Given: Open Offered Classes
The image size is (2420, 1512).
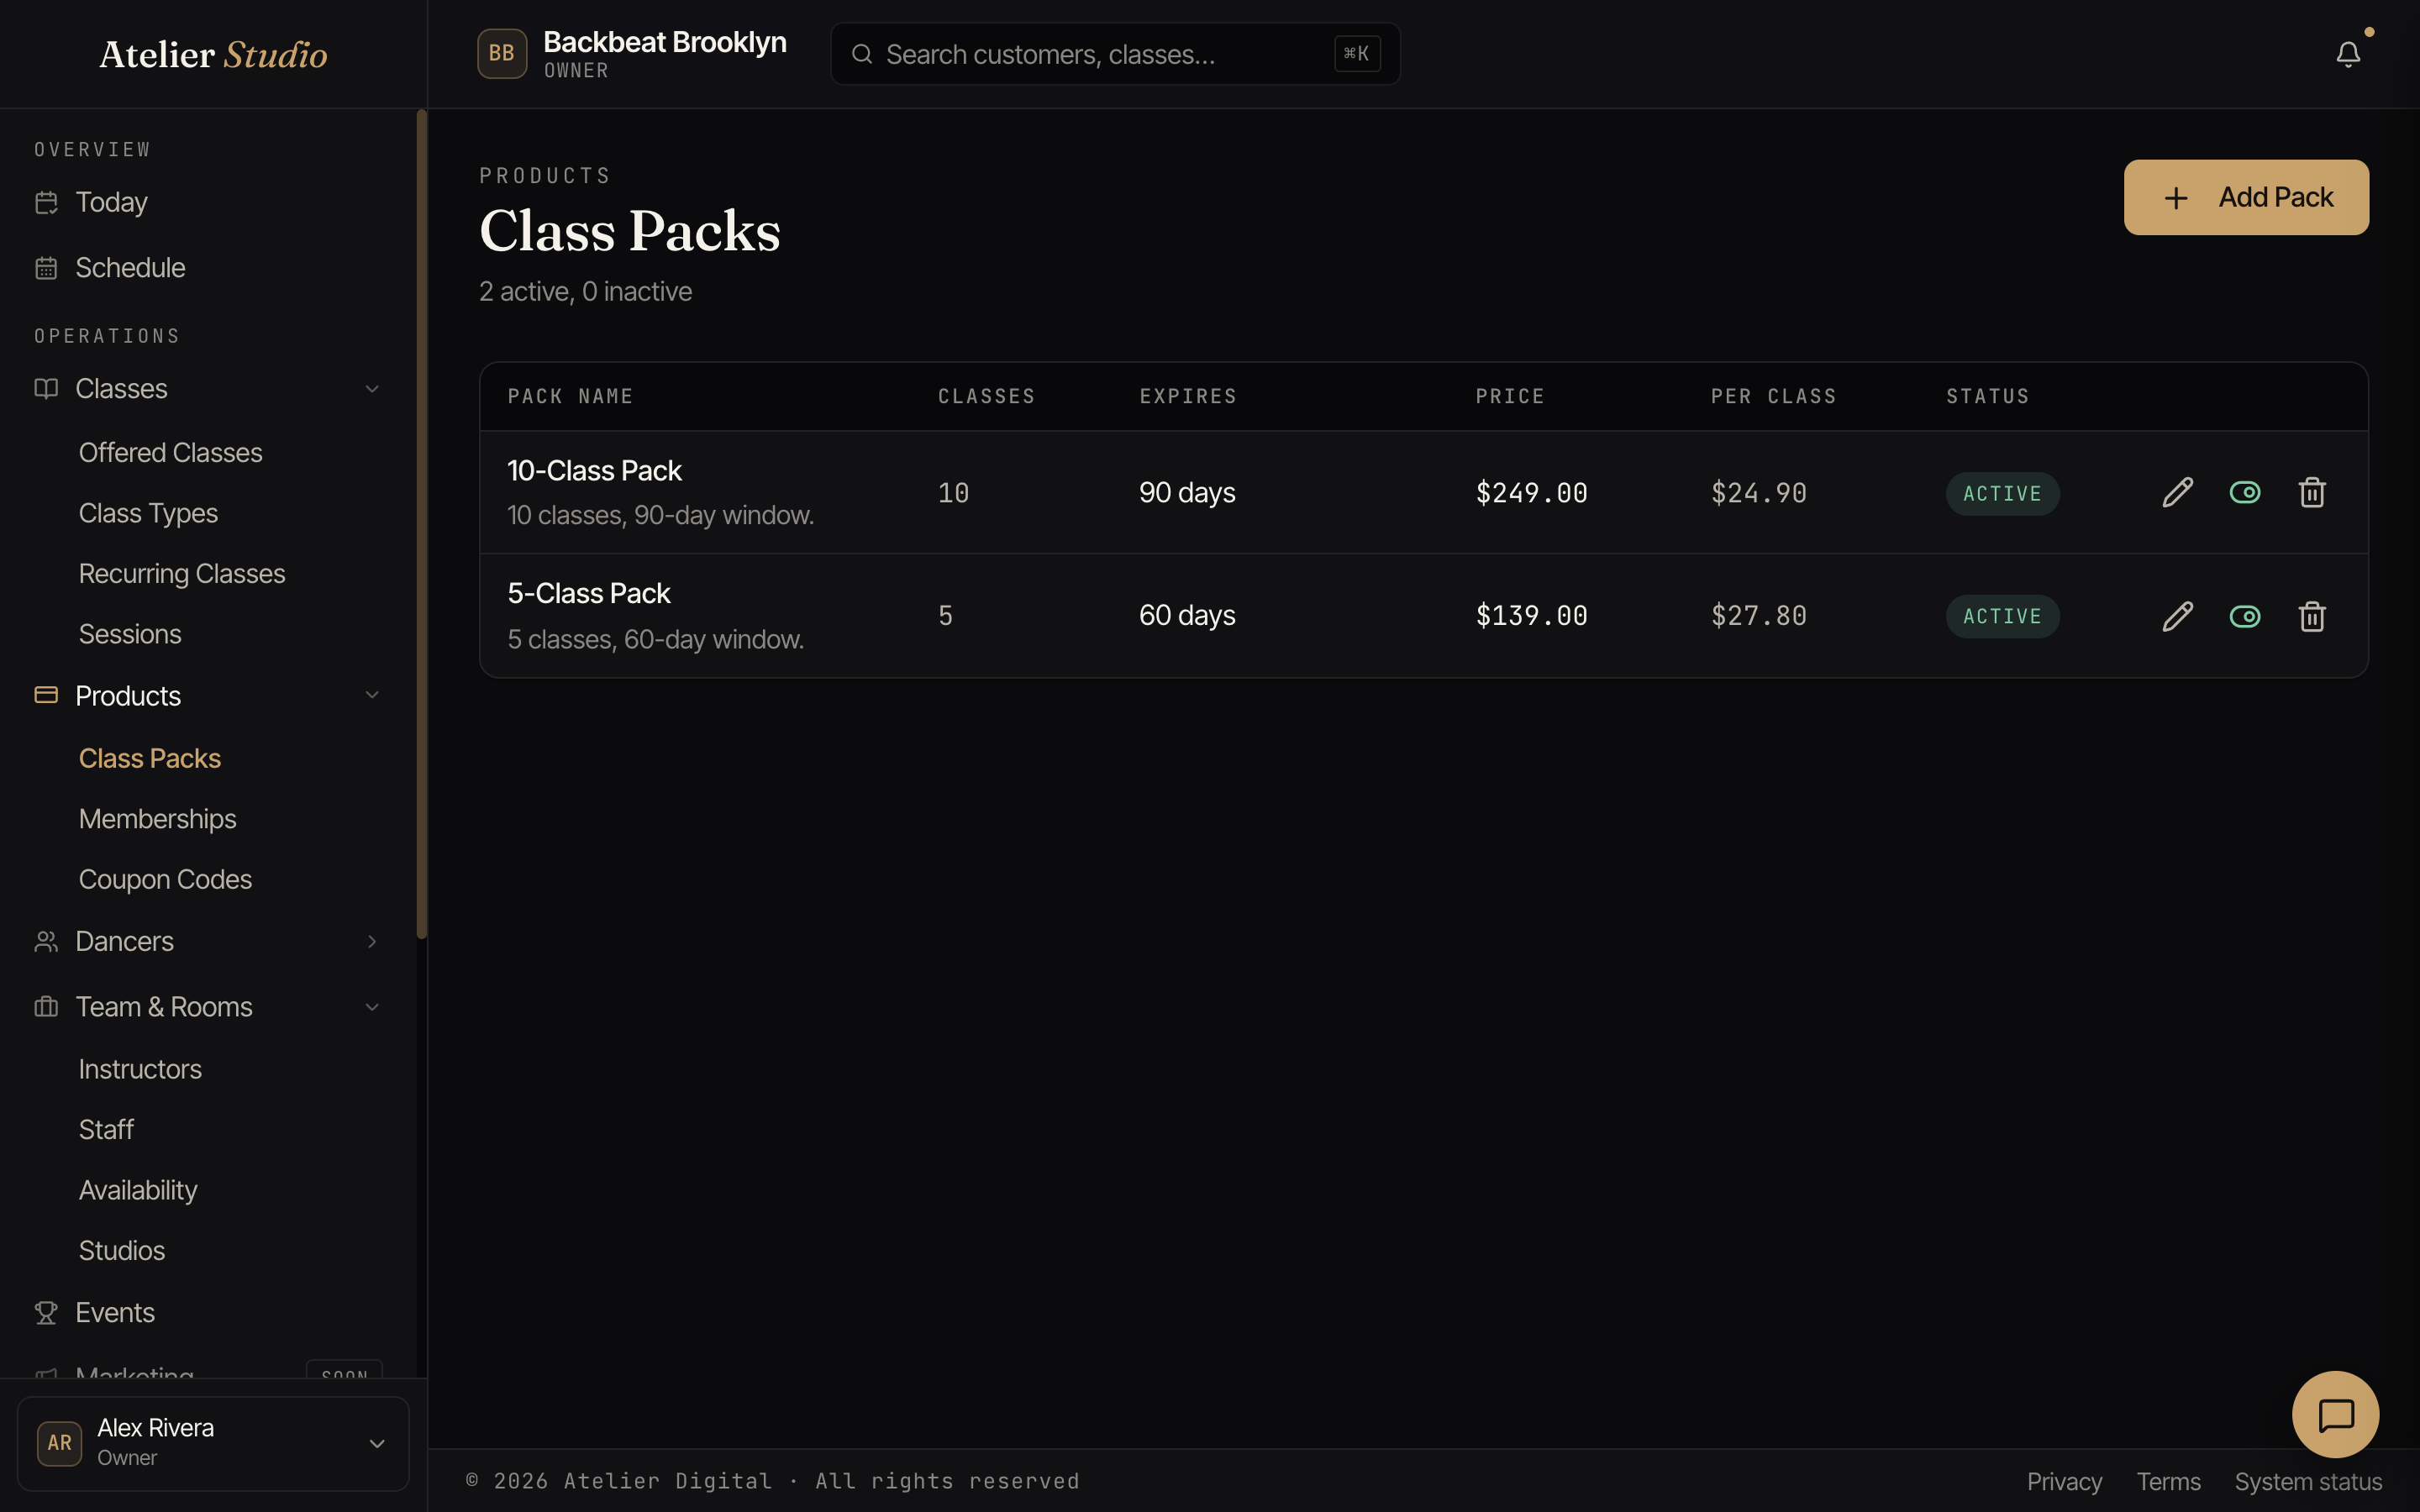Looking at the screenshot, I should coord(170,453).
